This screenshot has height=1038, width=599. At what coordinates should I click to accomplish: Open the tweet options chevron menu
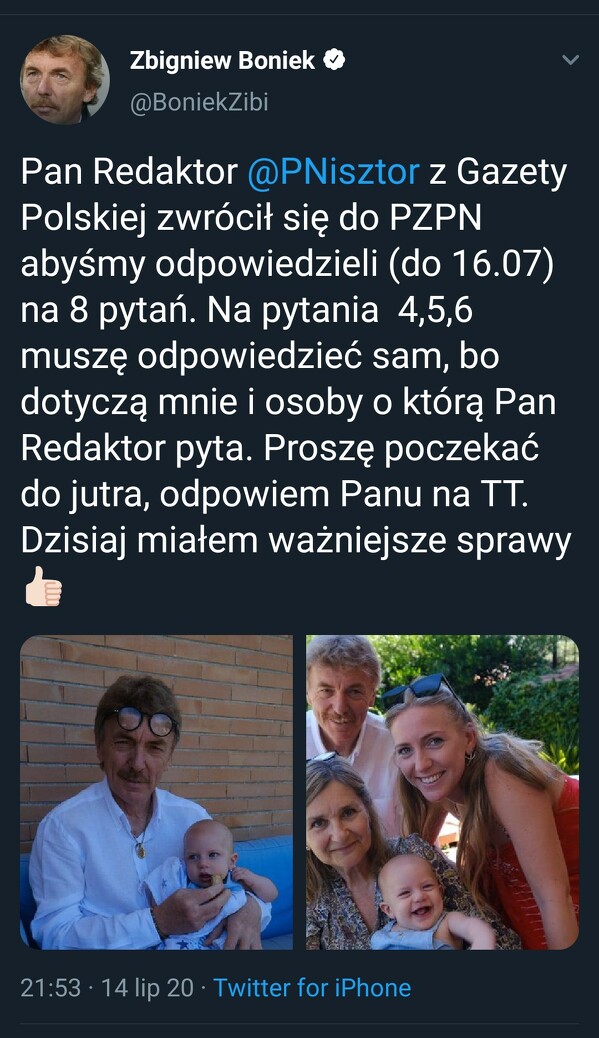pyautogui.click(x=570, y=60)
